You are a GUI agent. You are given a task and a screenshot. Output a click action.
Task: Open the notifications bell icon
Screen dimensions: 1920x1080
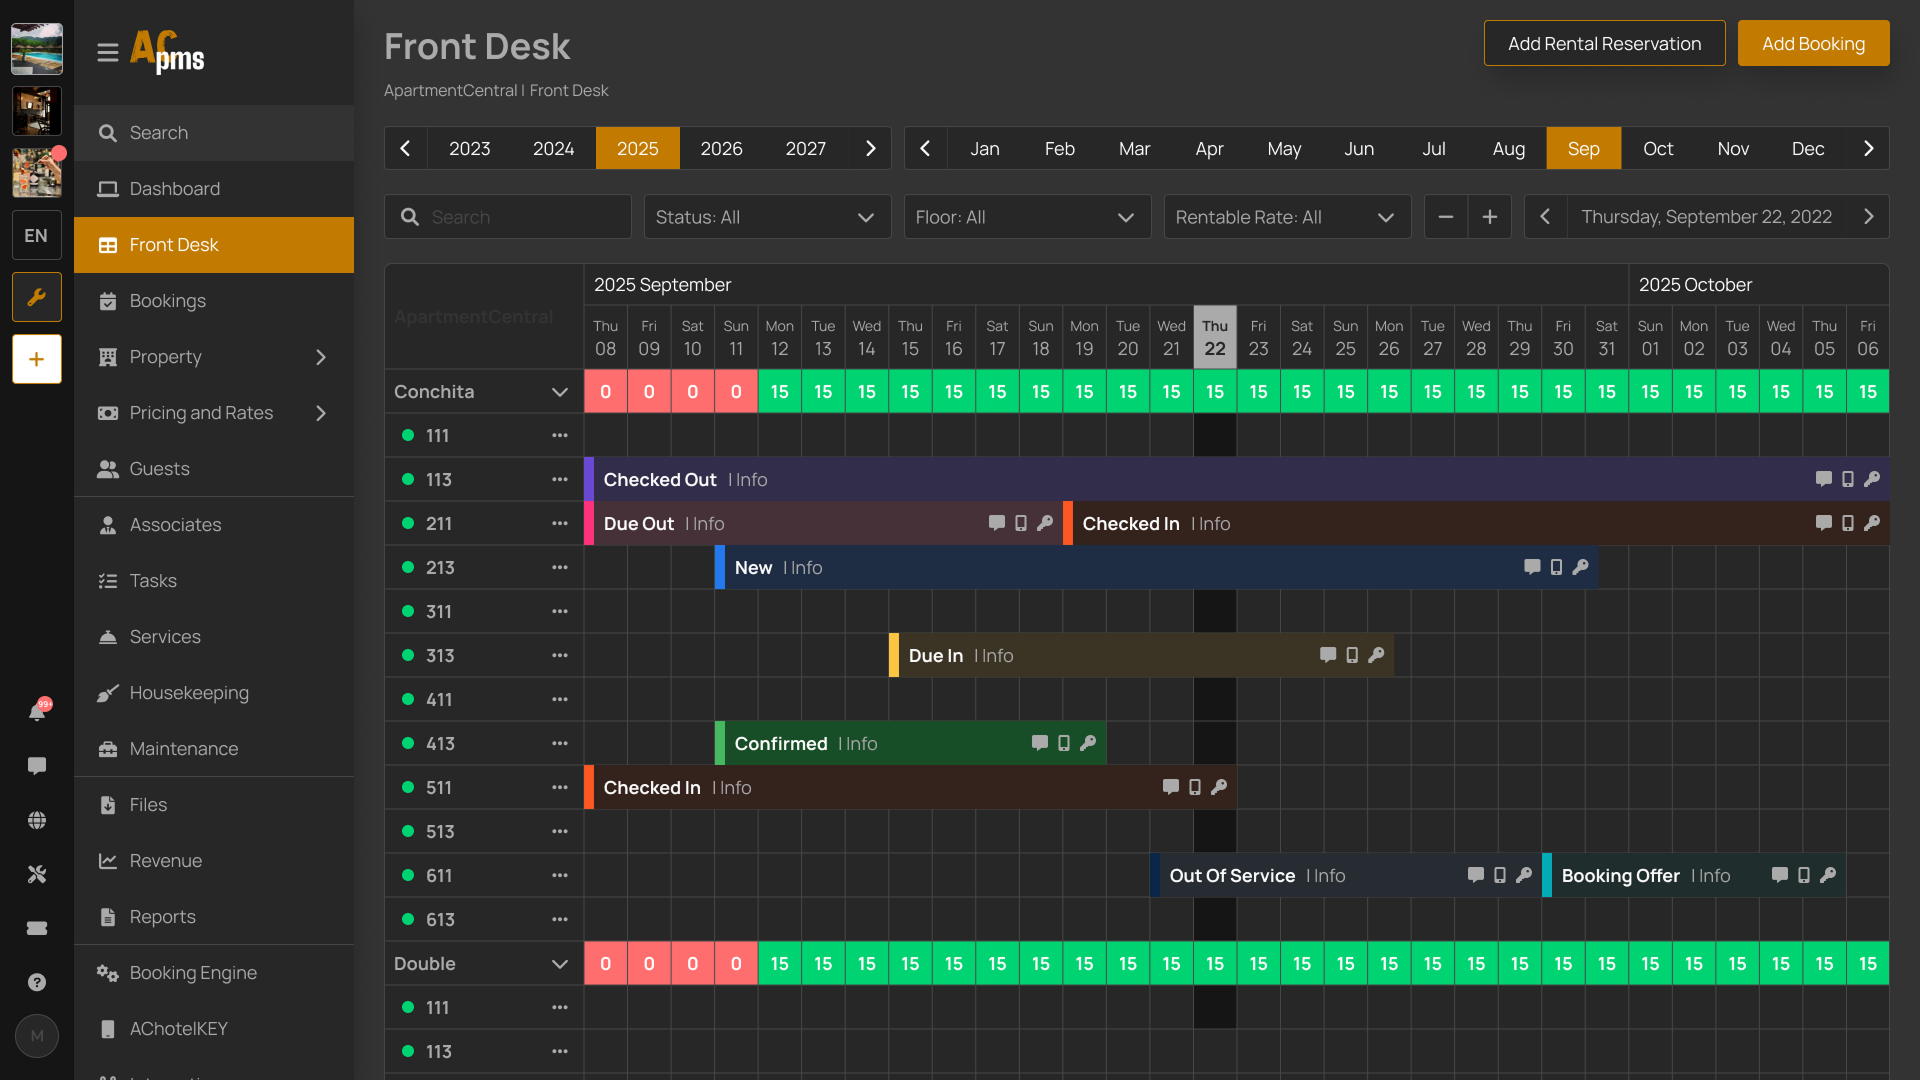click(37, 712)
